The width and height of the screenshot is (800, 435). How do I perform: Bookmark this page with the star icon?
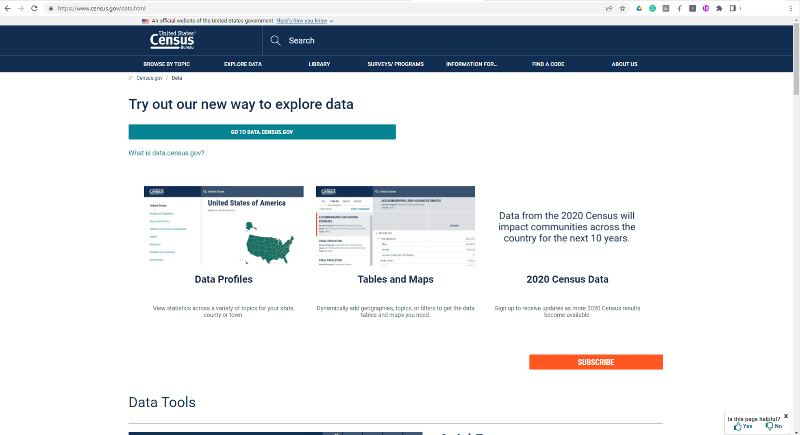point(622,8)
